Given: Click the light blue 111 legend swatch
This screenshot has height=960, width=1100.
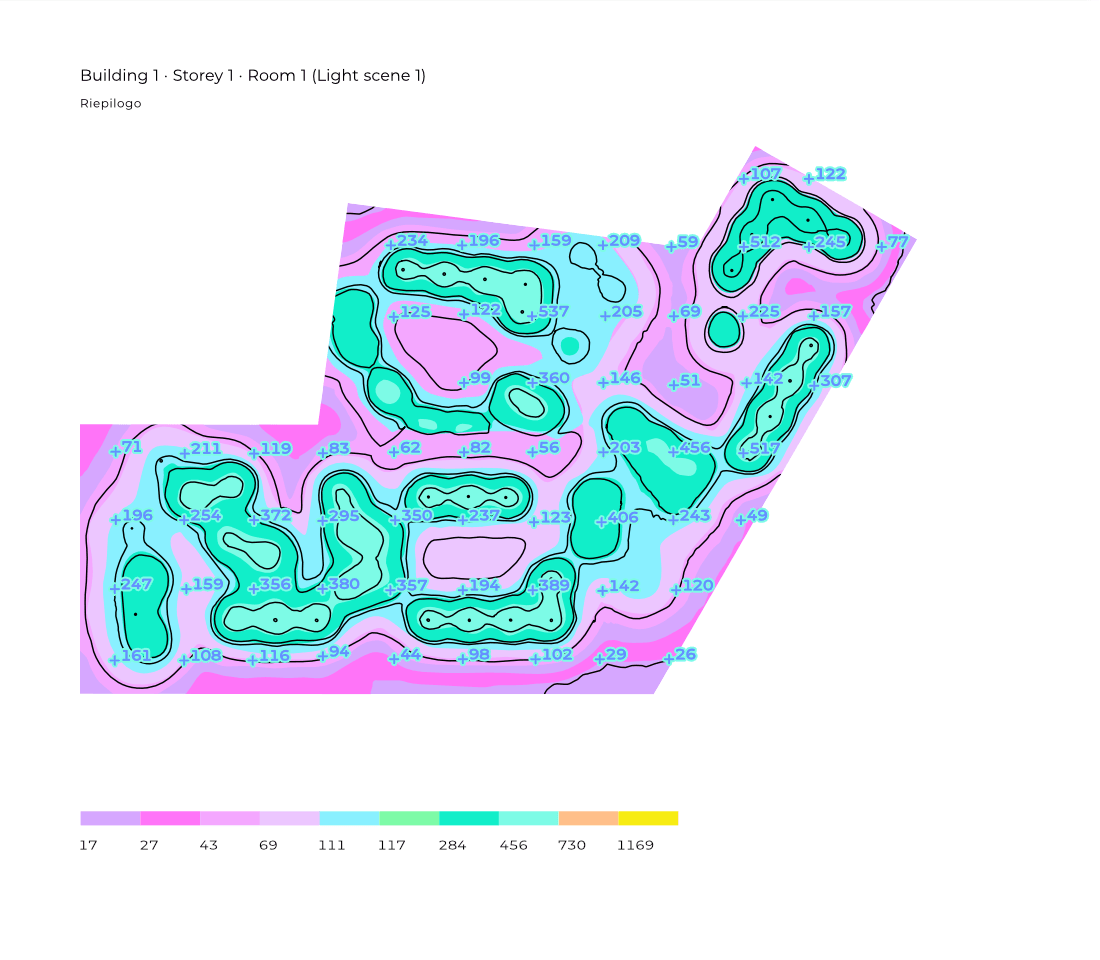Looking at the screenshot, I should click(349, 818).
